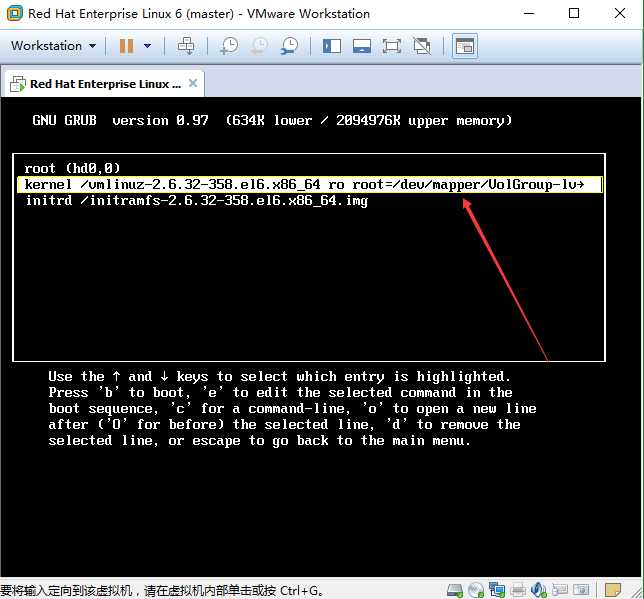The height and width of the screenshot is (599, 644).
Task: Toggle the console view icon
Action: [x=465, y=46]
